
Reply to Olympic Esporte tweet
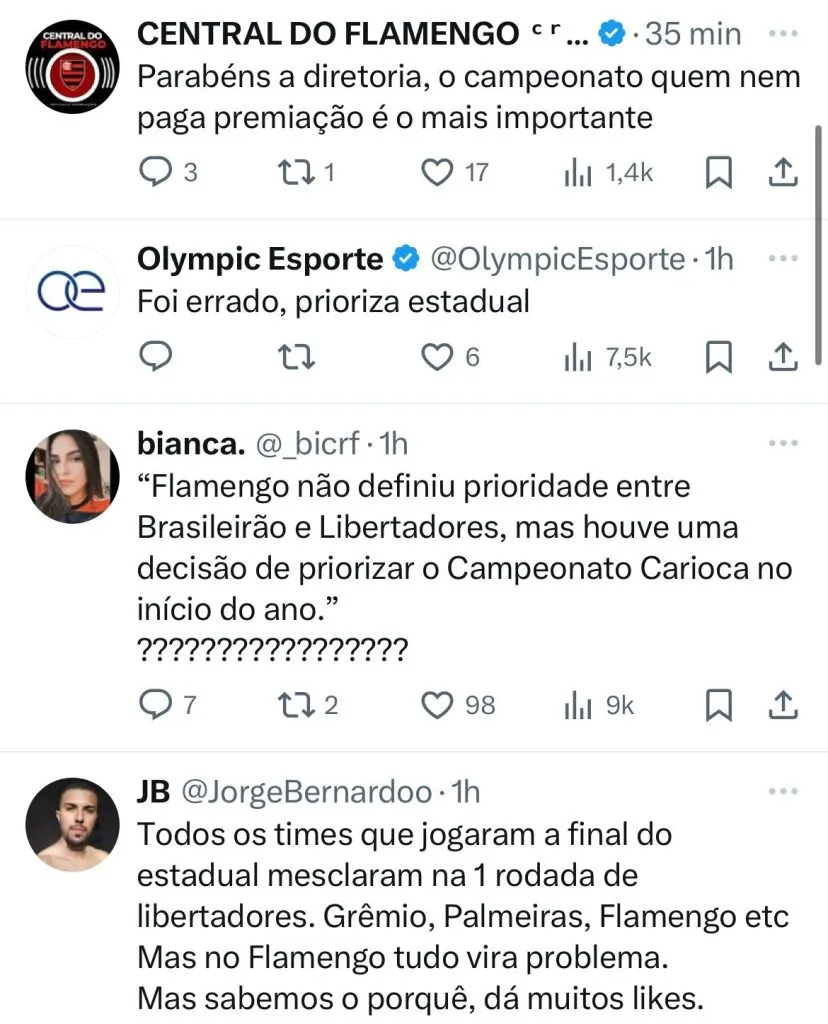155,356
